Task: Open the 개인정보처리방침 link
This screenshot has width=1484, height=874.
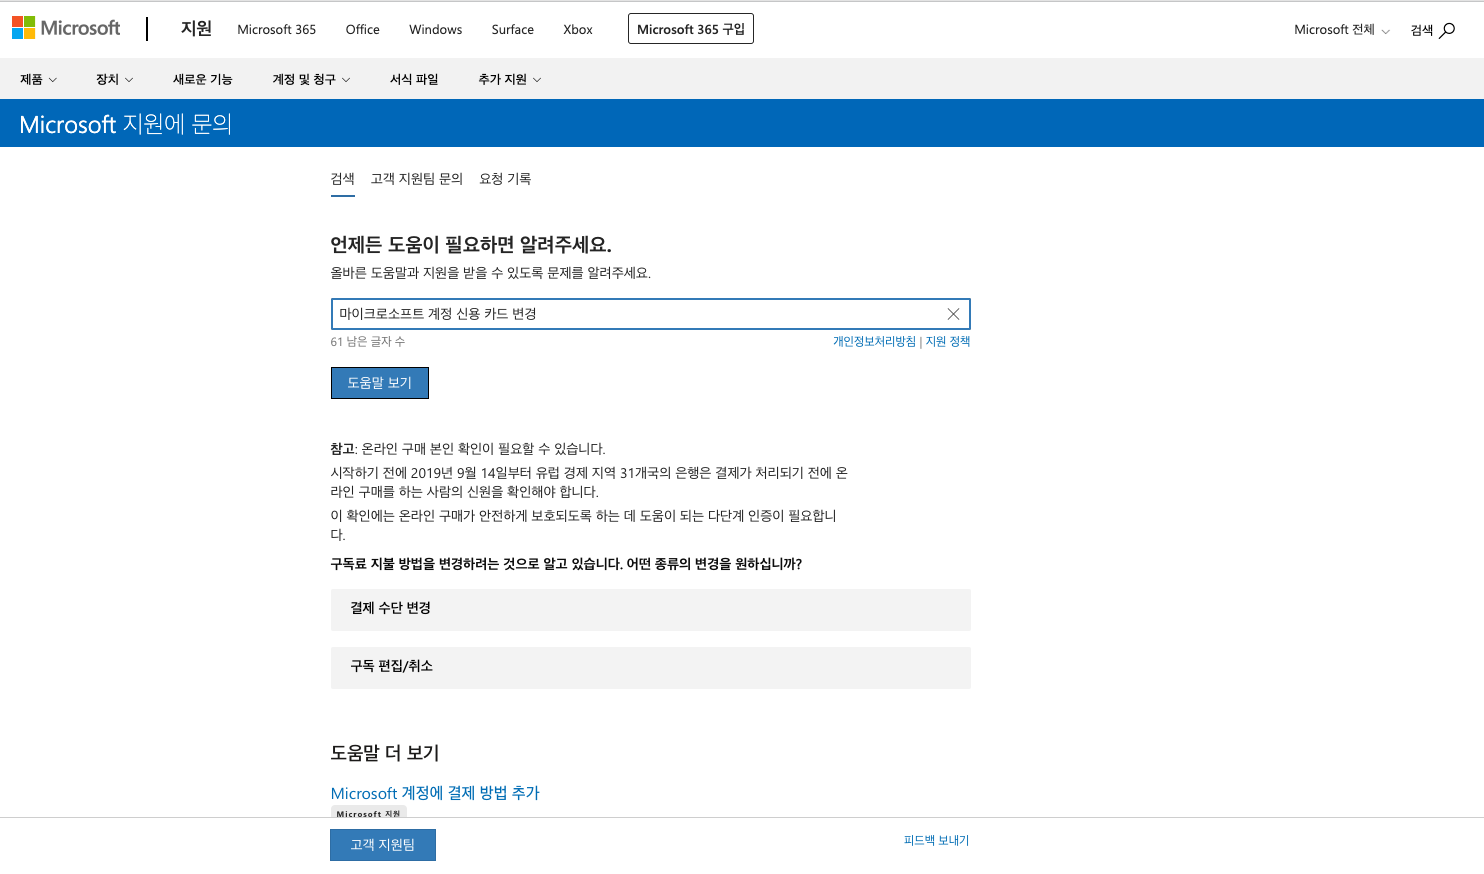Action: (874, 341)
